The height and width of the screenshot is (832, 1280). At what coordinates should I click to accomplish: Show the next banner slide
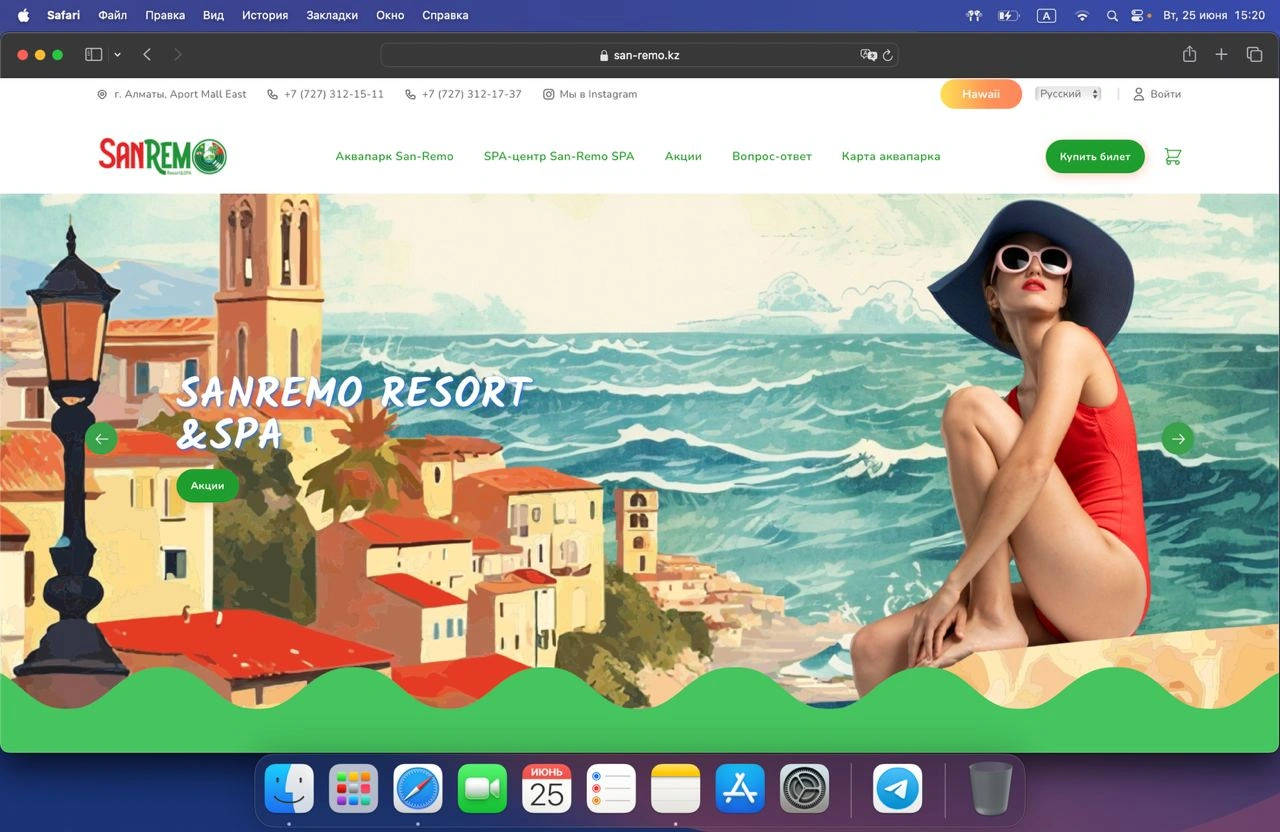coord(1178,438)
